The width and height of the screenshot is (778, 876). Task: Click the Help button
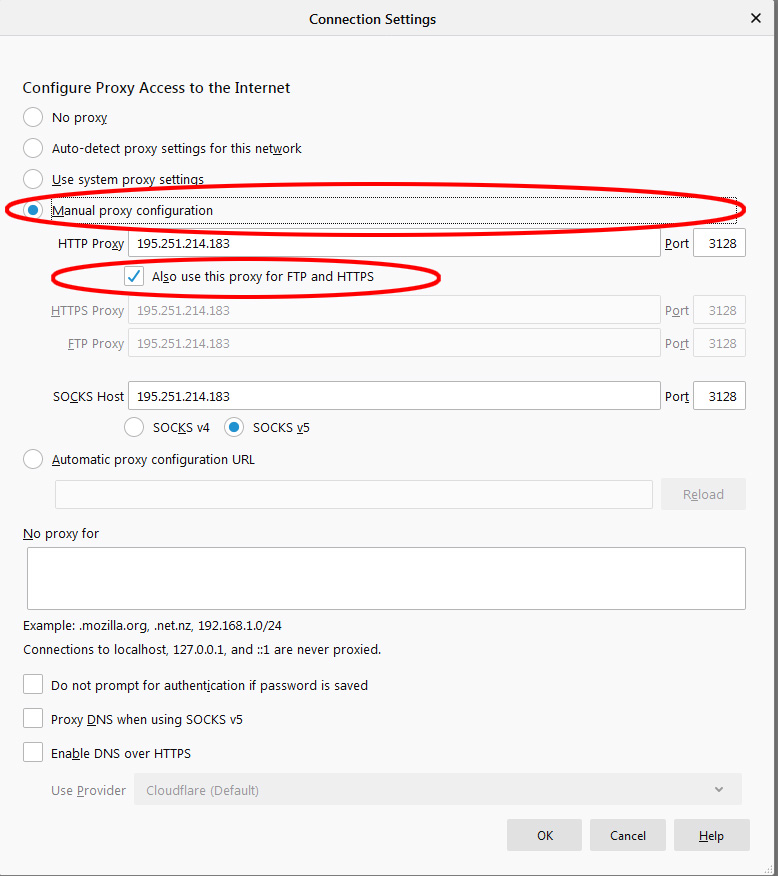[x=711, y=835]
